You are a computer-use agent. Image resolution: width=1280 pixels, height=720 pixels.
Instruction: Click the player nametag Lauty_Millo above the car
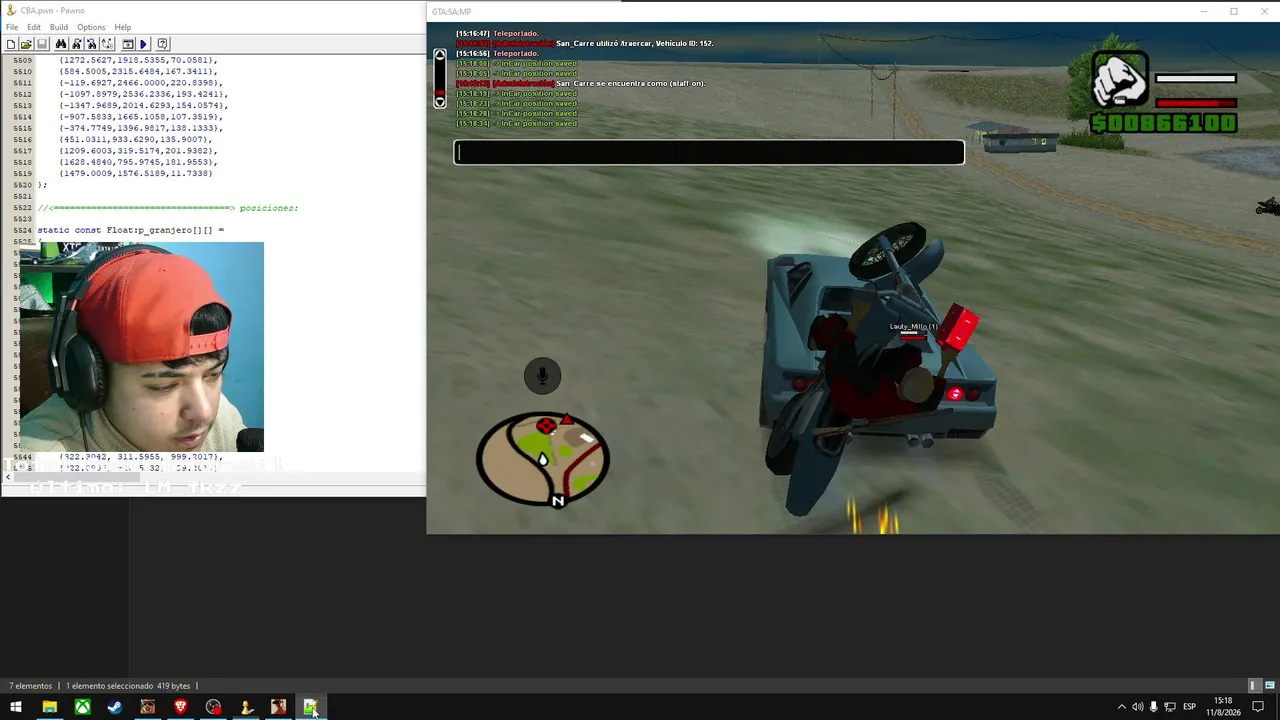(914, 326)
